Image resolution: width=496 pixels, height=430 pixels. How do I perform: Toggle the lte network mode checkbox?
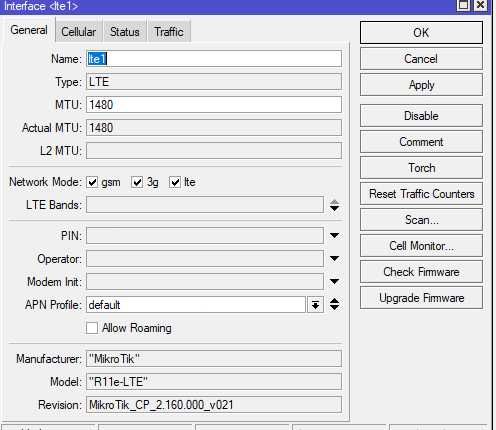[x=175, y=182]
